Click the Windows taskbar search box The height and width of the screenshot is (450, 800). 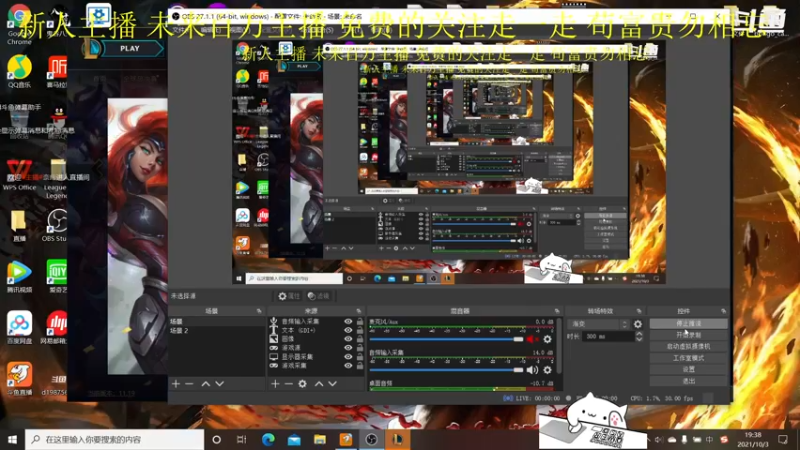click(x=114, y=439)
